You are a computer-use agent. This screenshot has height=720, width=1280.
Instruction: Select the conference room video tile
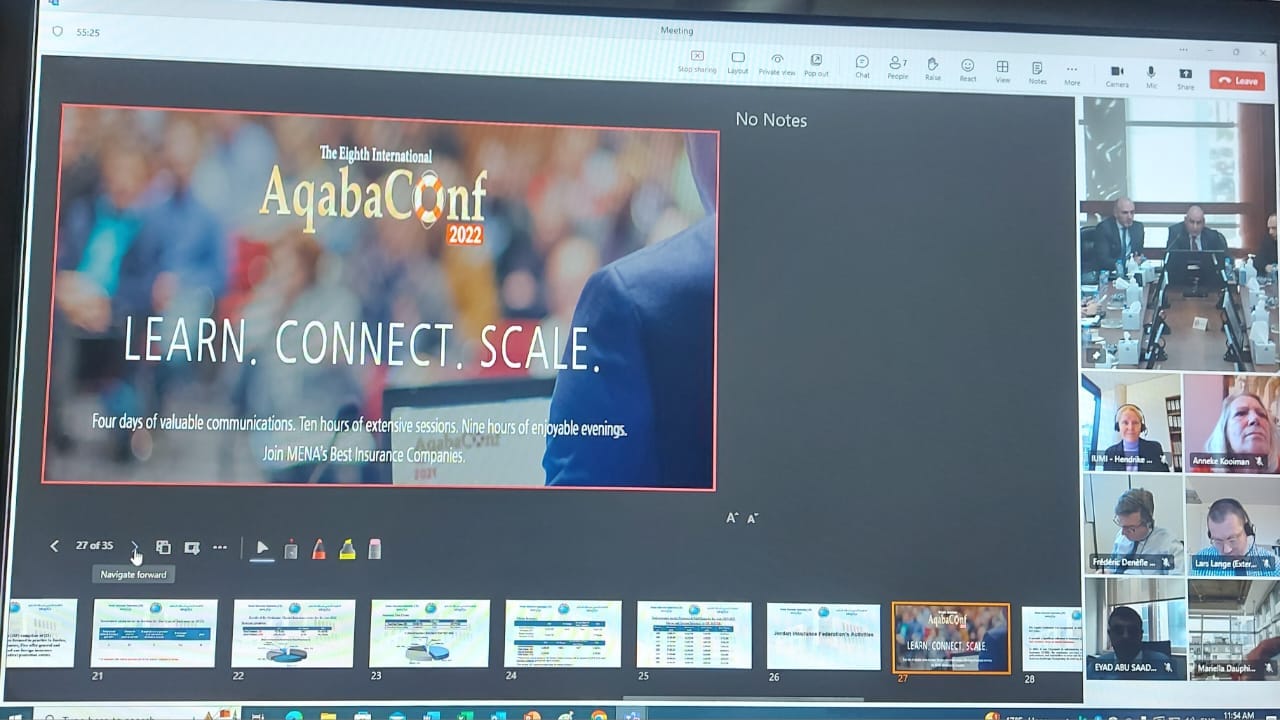pos(1180,232)
